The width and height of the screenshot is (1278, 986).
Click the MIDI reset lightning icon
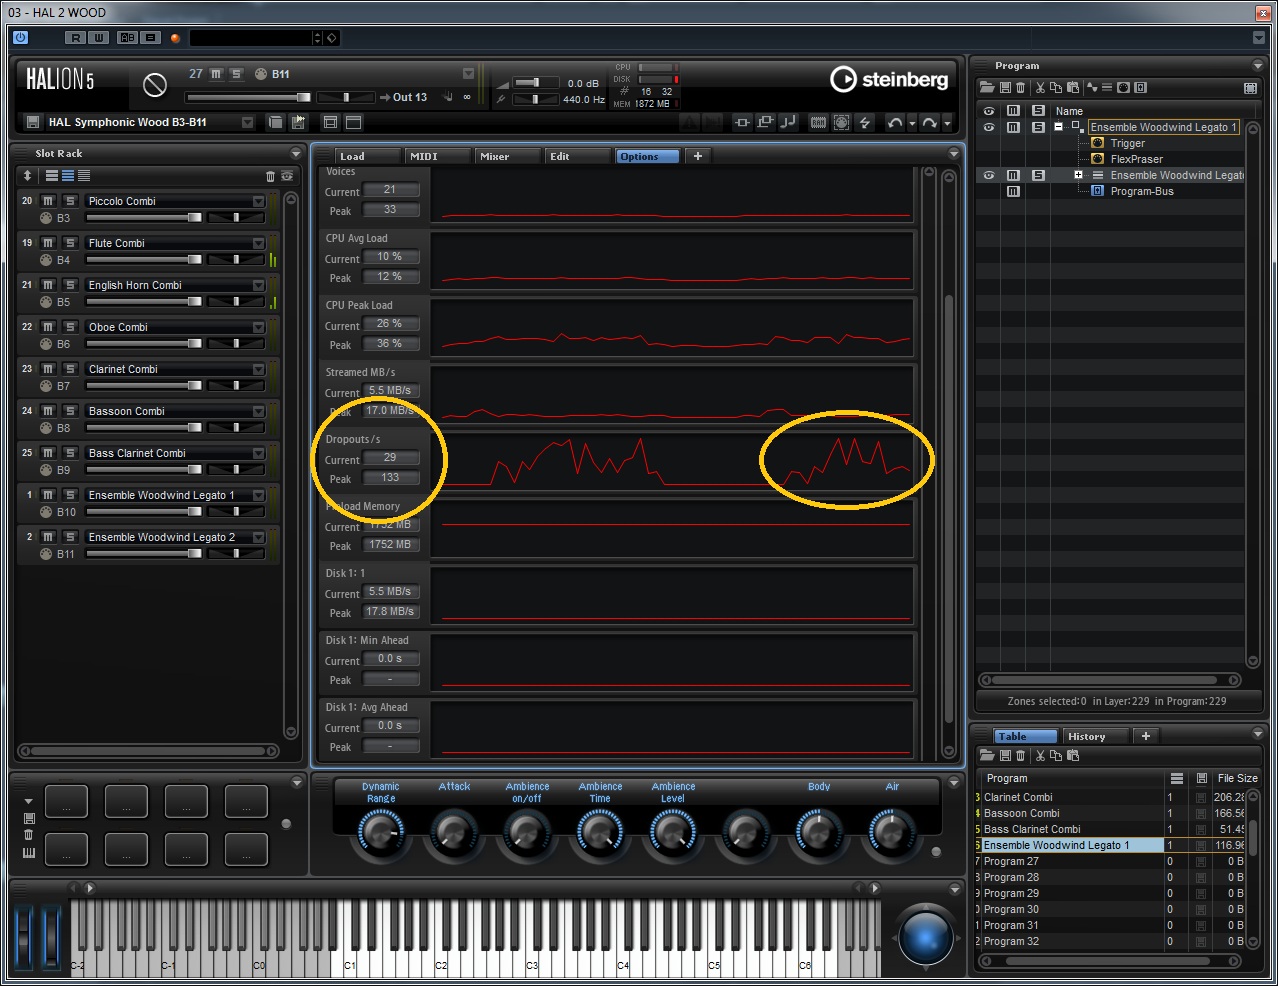(865, 122)
